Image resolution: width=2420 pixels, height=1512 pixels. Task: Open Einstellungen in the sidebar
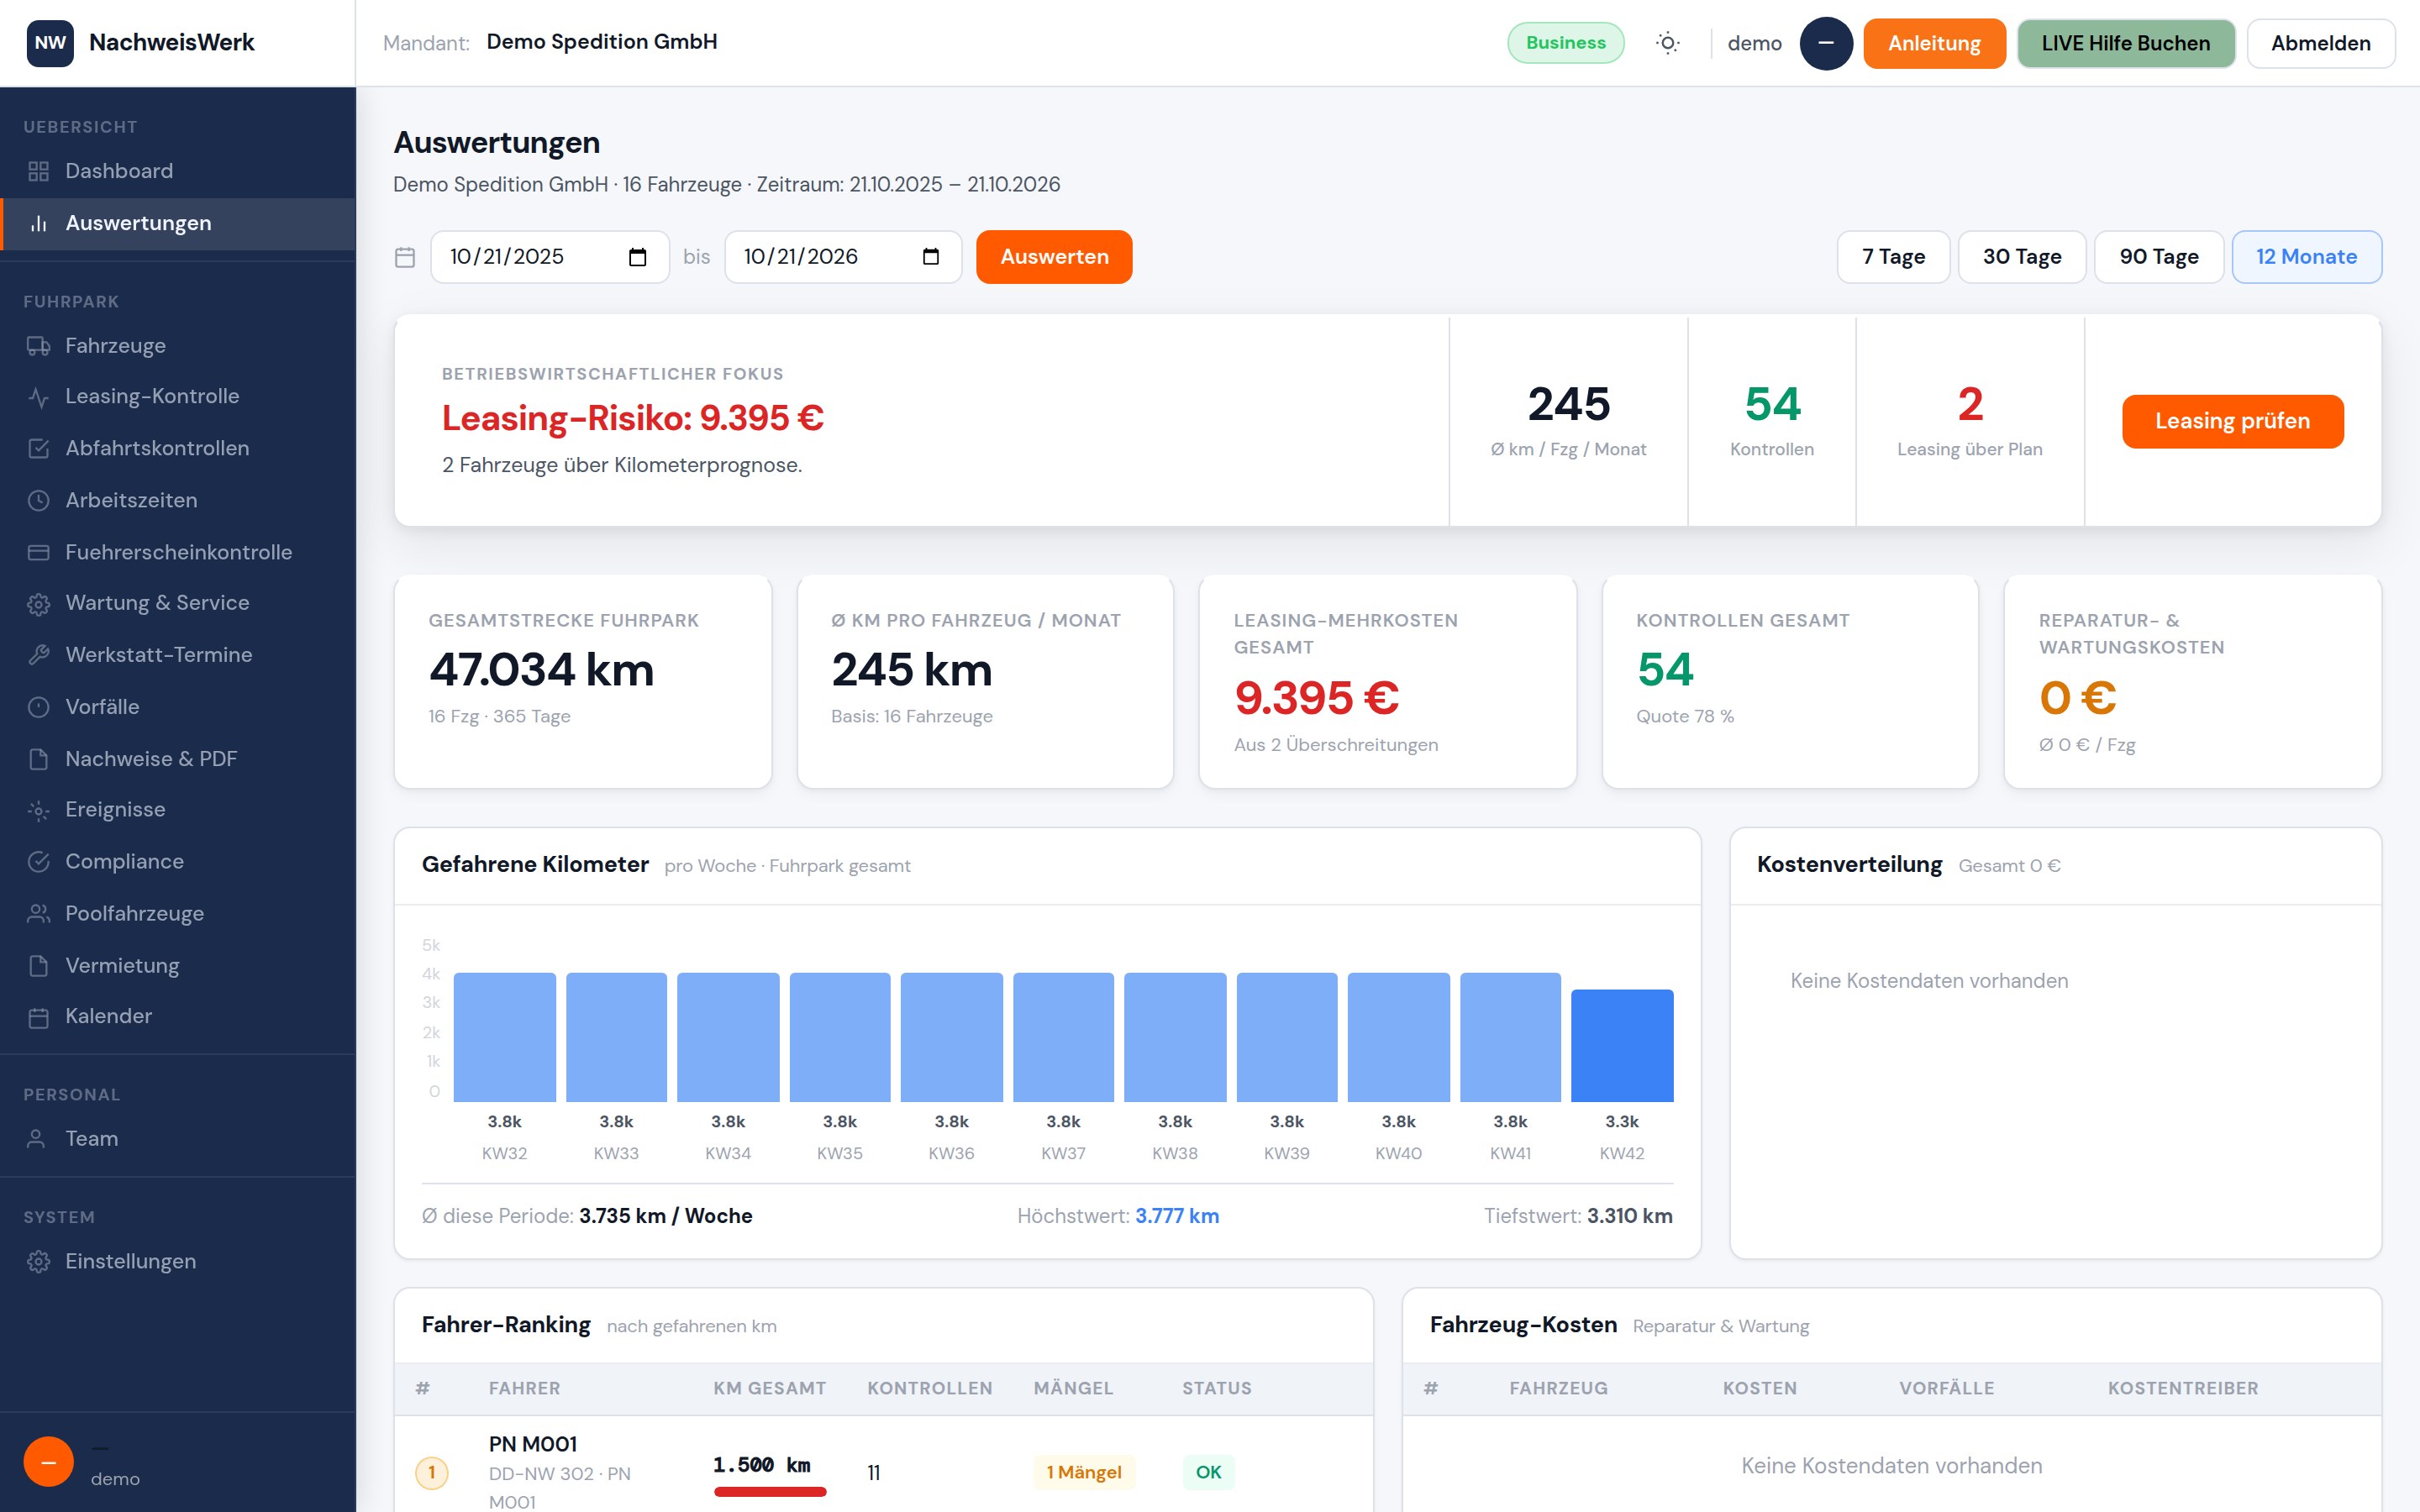tap(178, 1262)
